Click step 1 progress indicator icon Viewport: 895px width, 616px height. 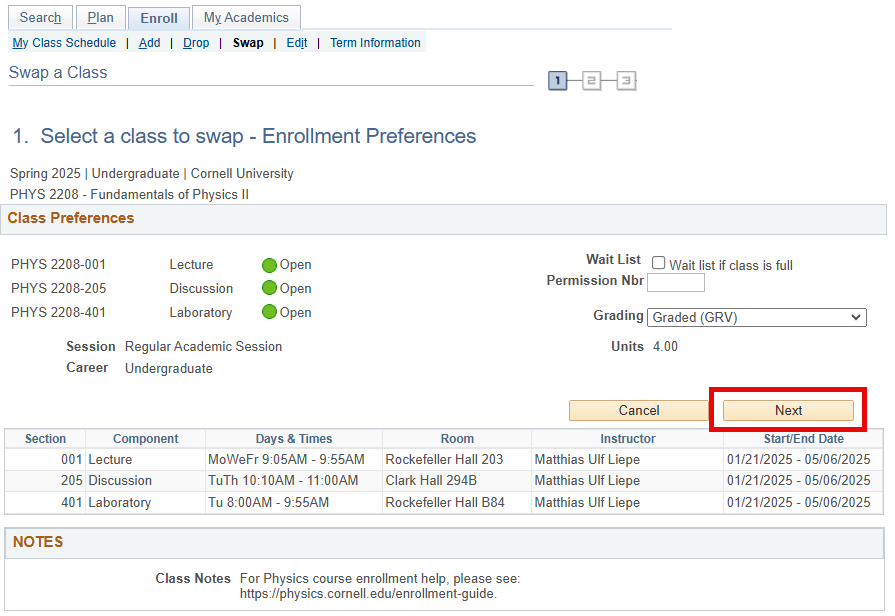558,81
